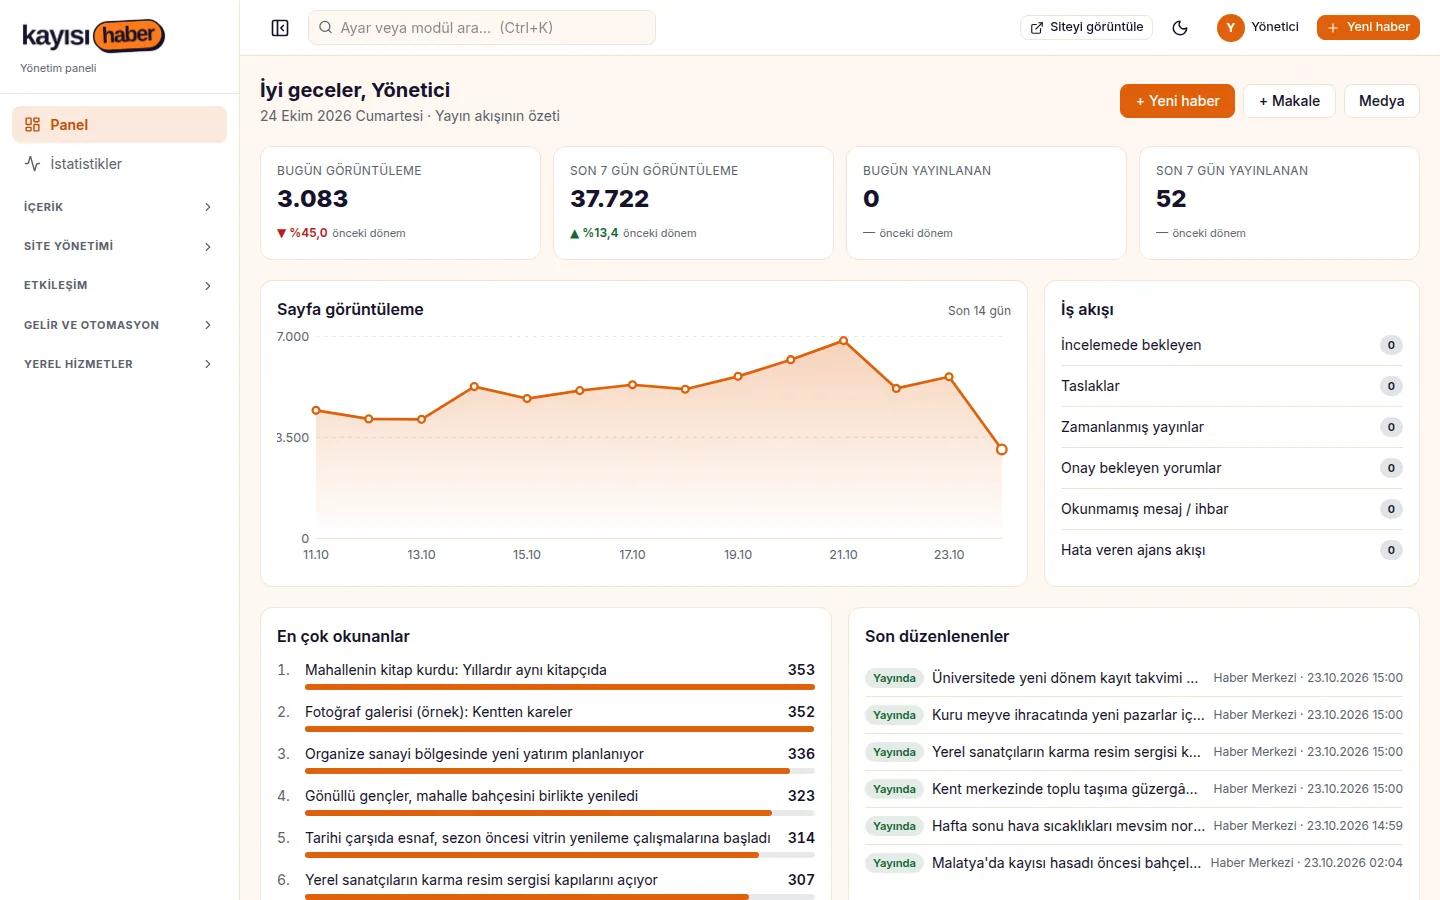This screenshot has height=900, width=1440.
Task: Open 'Mahallenin kitap kurdu' article
Action: 456,670
